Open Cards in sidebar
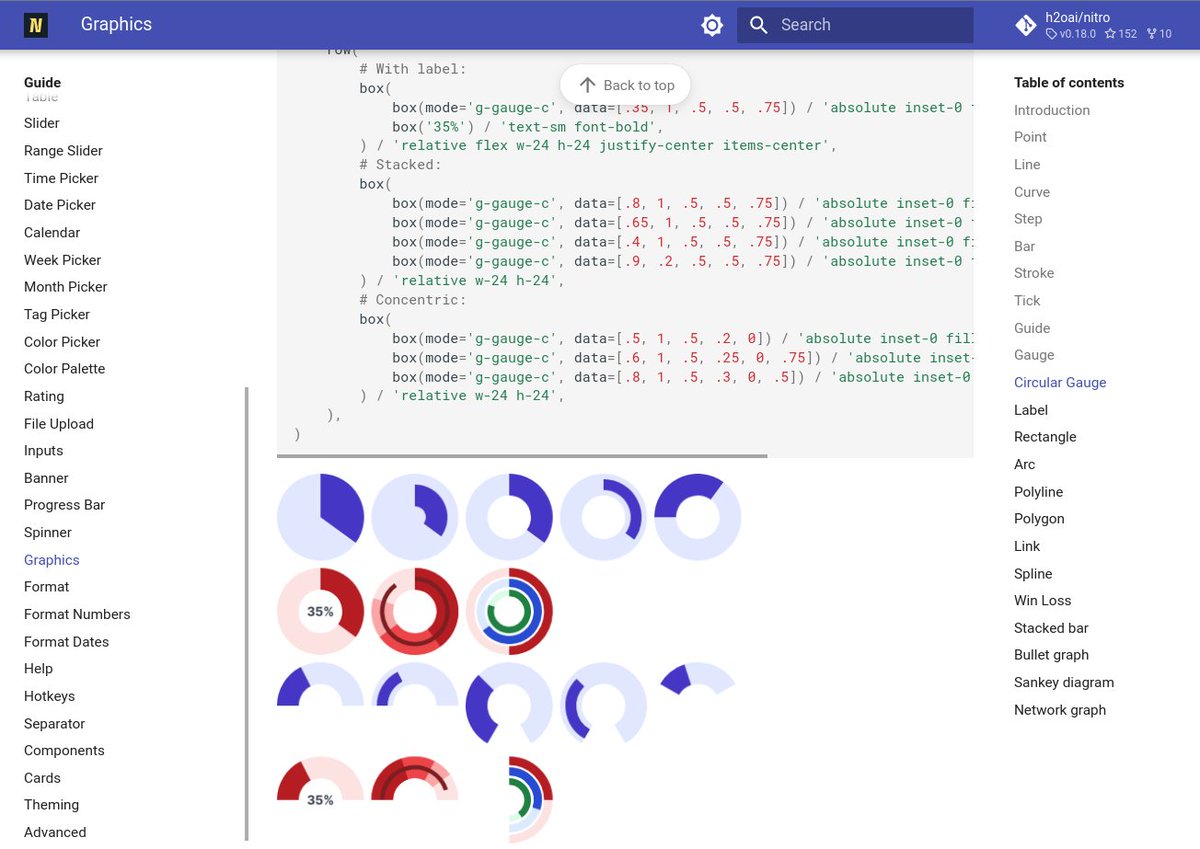The image size is (1200, 849). tap(42, 778)
